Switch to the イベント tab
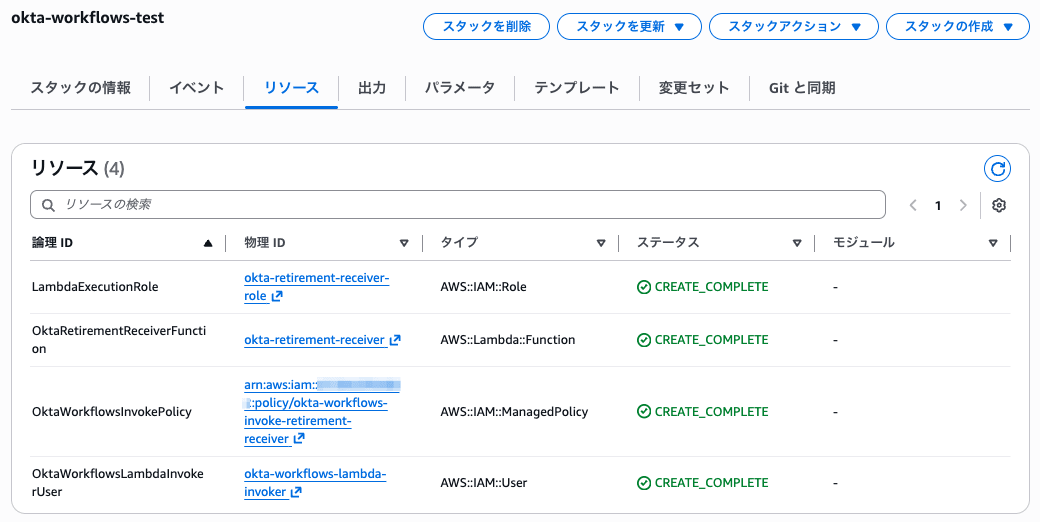This screenshot has width=1040, height=522. pyautogui.click(x=196, y=88)
